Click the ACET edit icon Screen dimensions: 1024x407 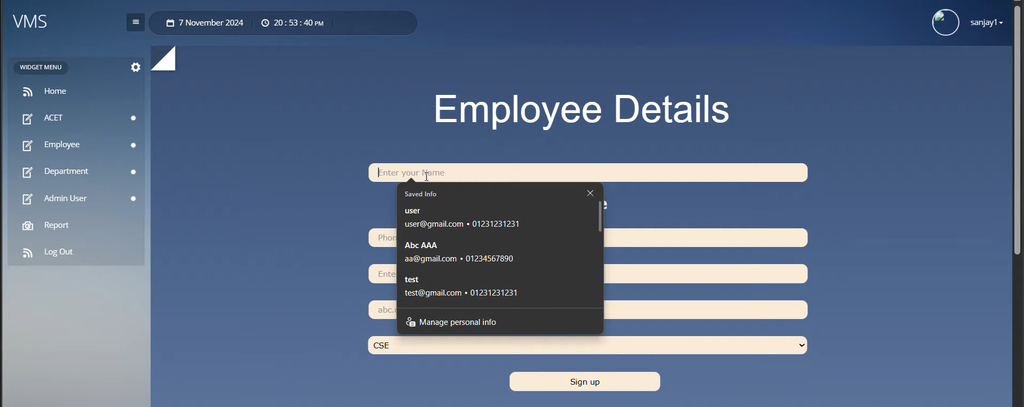(x=27, y=118)
